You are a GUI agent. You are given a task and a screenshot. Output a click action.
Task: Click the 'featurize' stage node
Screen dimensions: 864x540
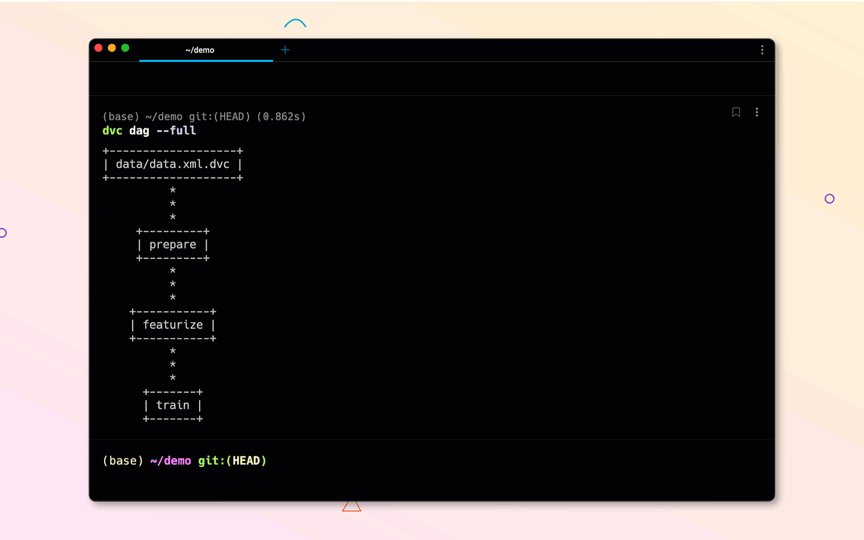pyautogui.click(x=172, y=325)
